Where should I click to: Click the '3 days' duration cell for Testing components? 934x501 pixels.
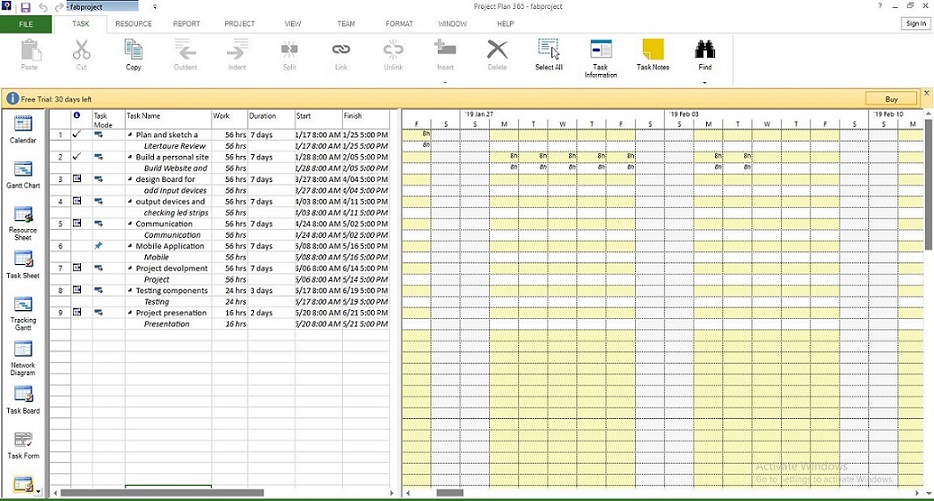click(271, 291)
